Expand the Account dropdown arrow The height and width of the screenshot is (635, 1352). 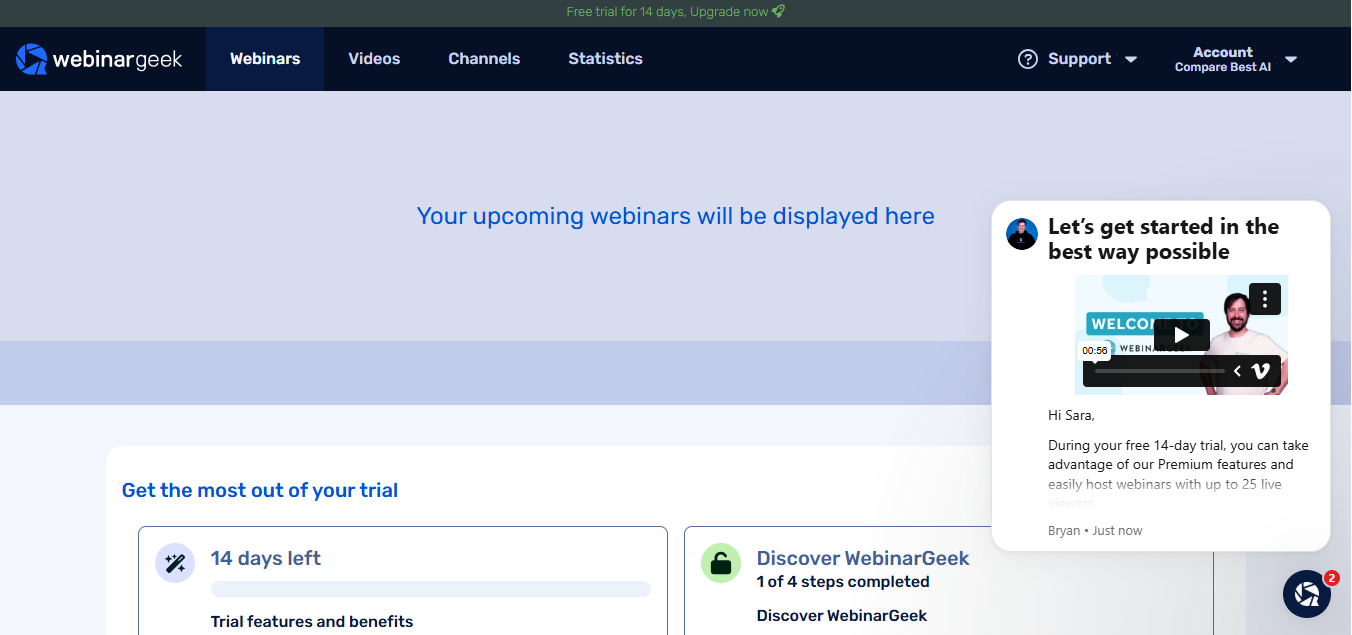point(1291,60)
